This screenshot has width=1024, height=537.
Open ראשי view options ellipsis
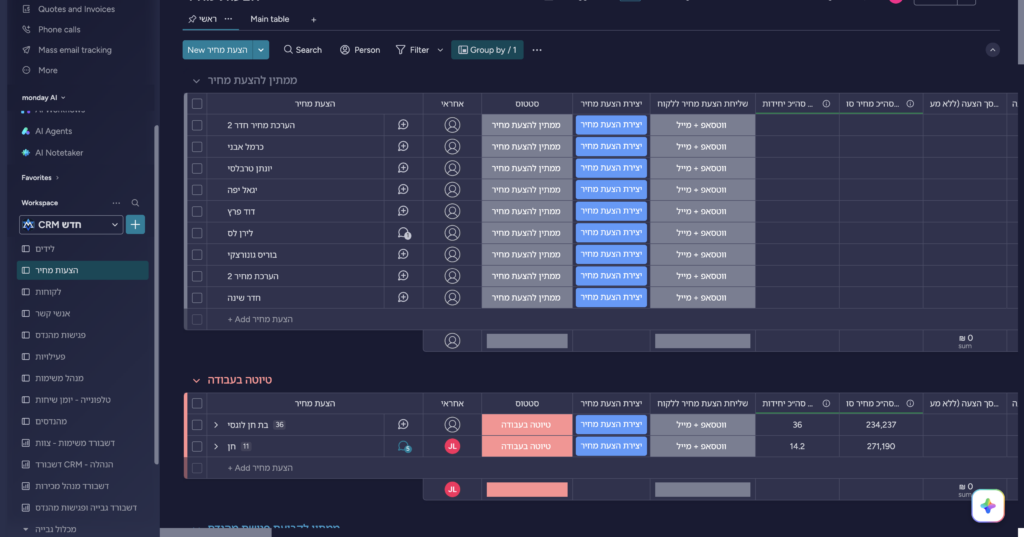[228, 19]
